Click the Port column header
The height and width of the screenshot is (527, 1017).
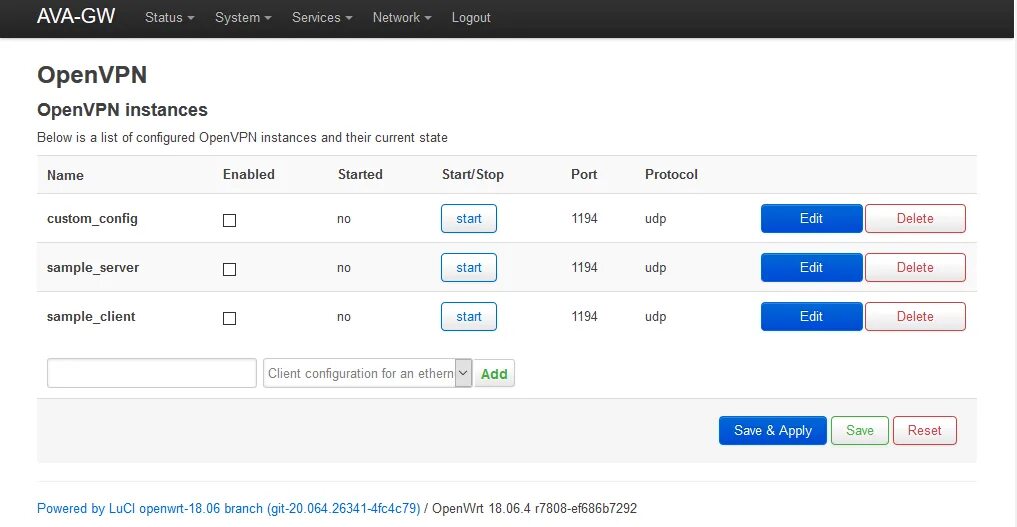click(x=584, y=174)
